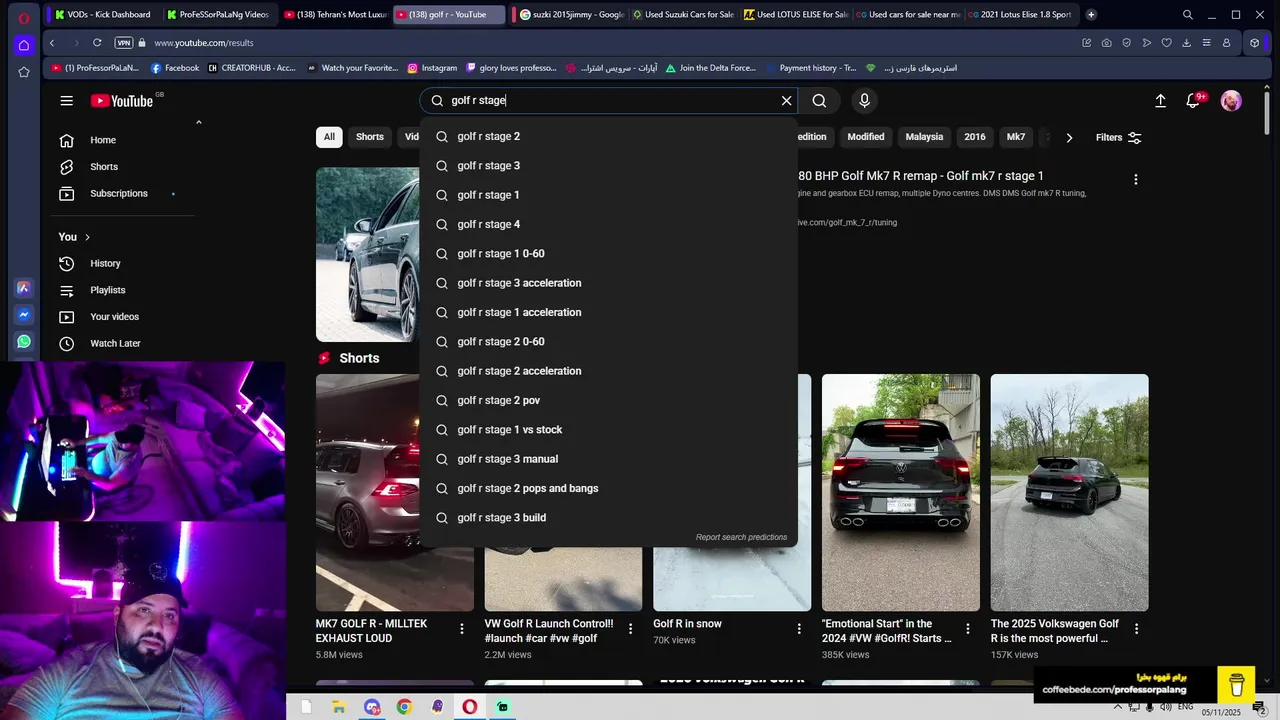Image resolution: width=1280 pixels, height=720 pixels.
Task: Choose suggestion golf r stage 2 pov
Action: [608, 401]
